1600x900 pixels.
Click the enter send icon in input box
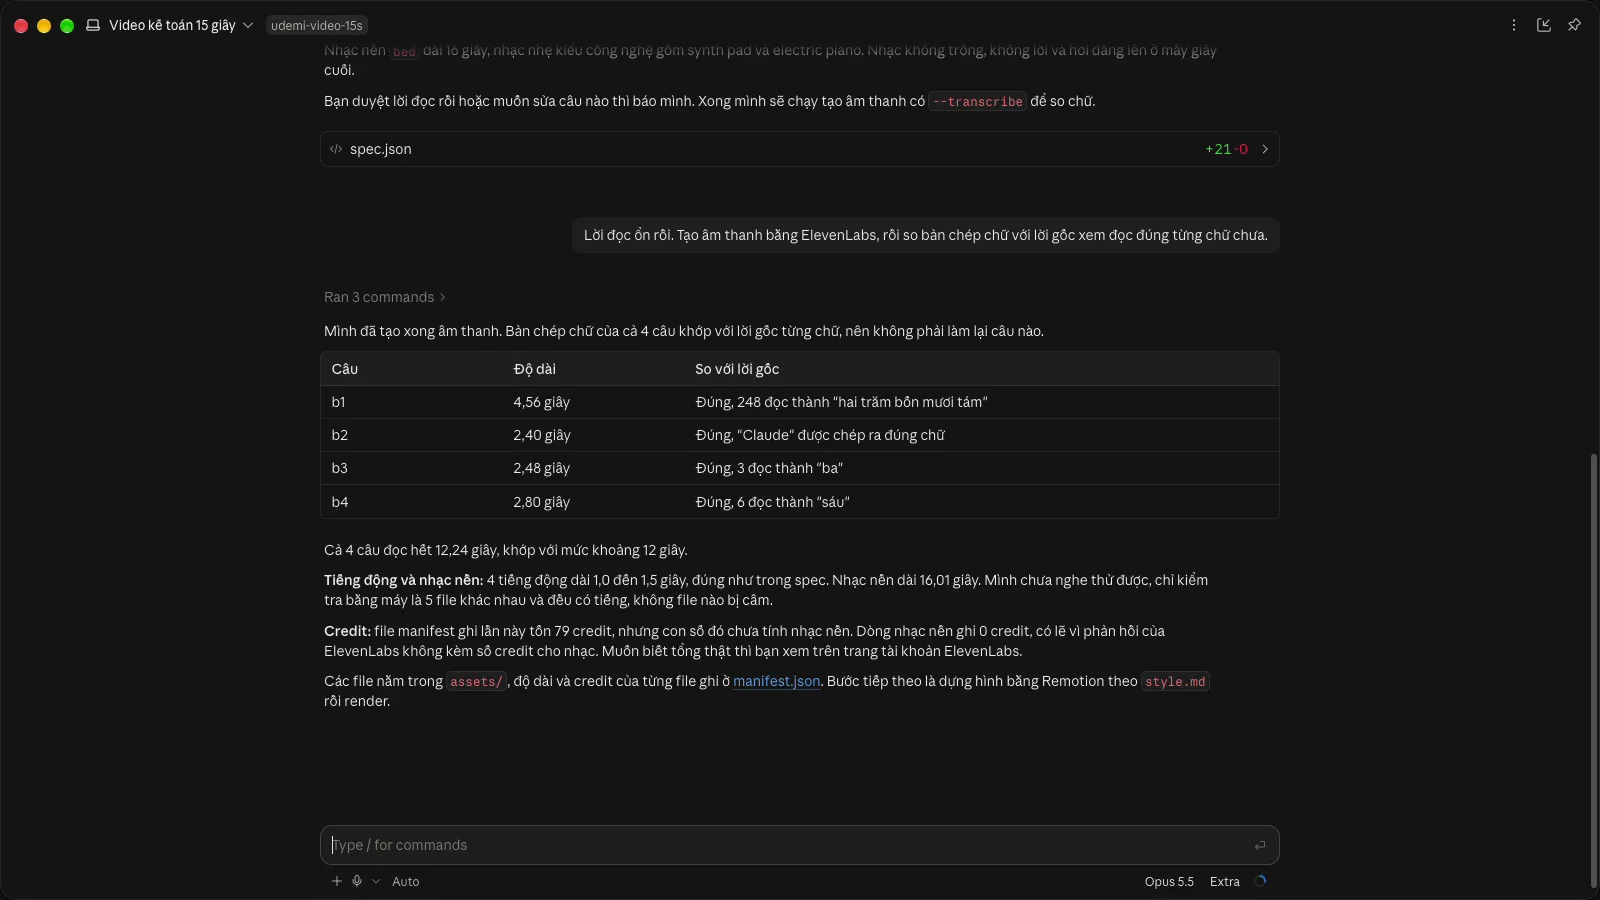coord(1260,845)
